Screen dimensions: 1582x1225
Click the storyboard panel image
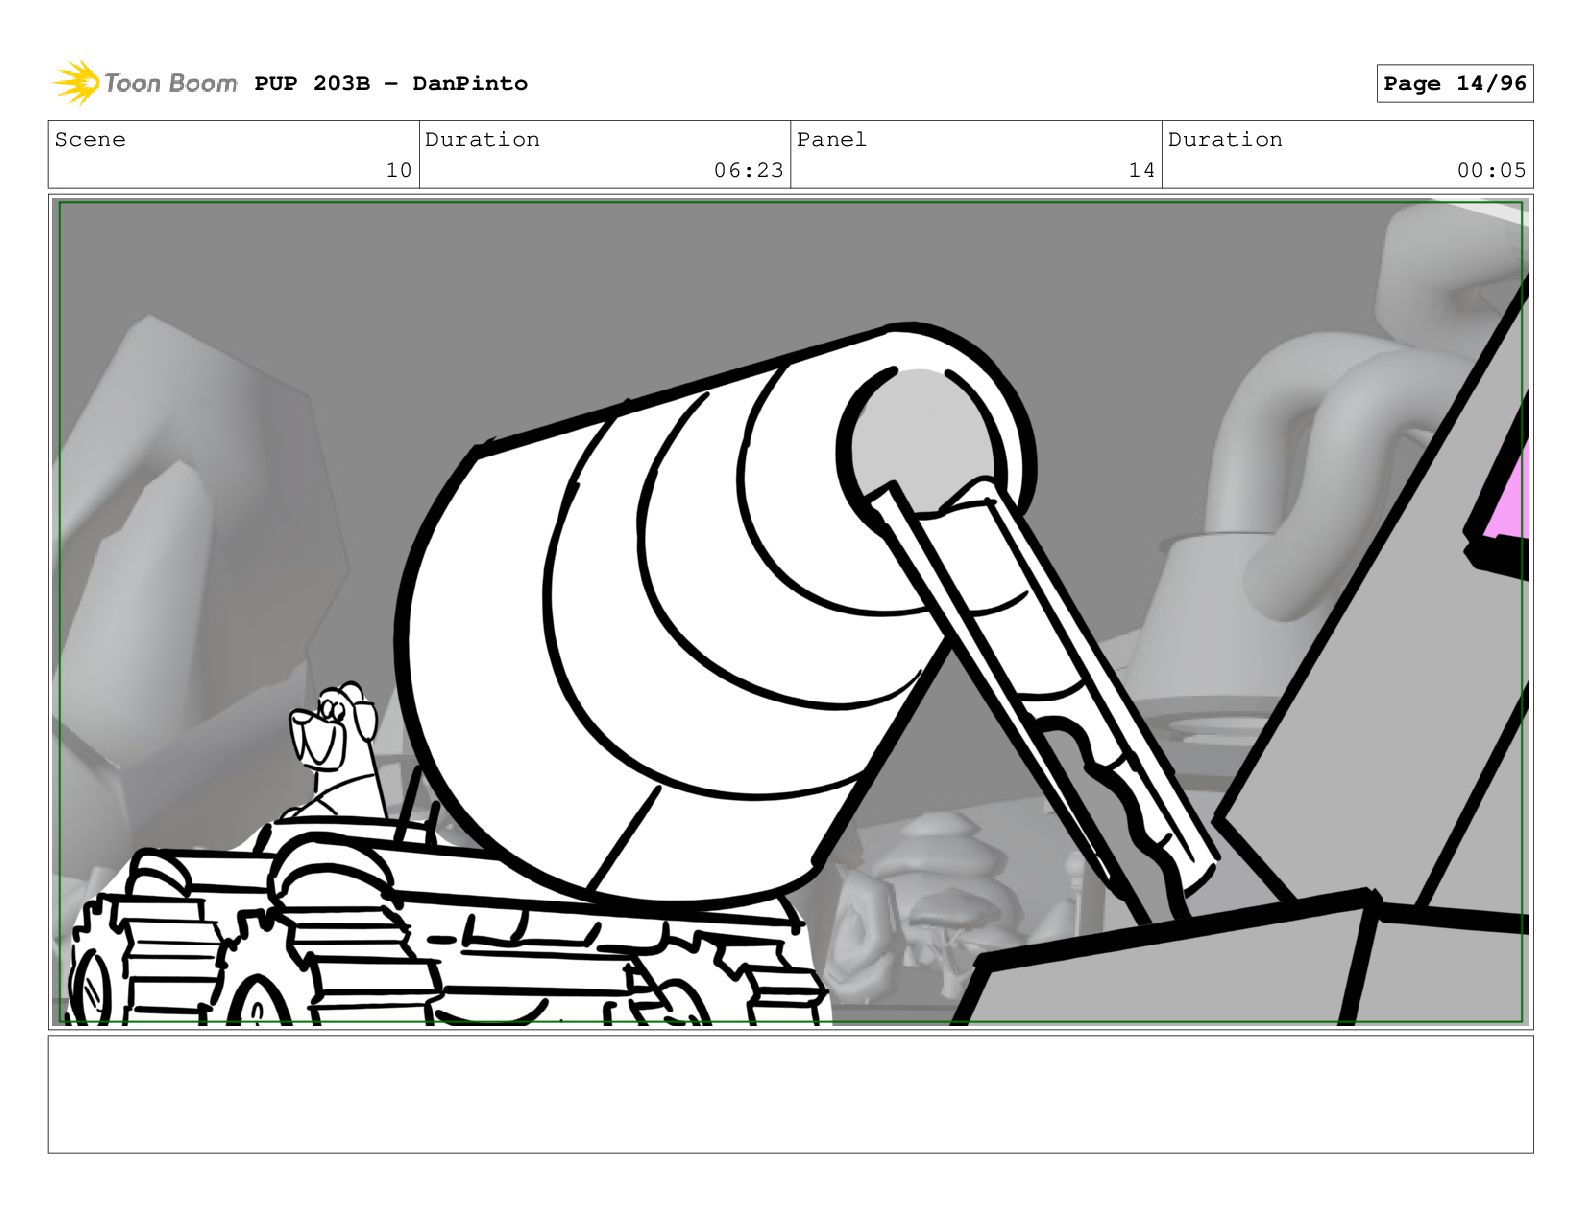click(791, 612)
